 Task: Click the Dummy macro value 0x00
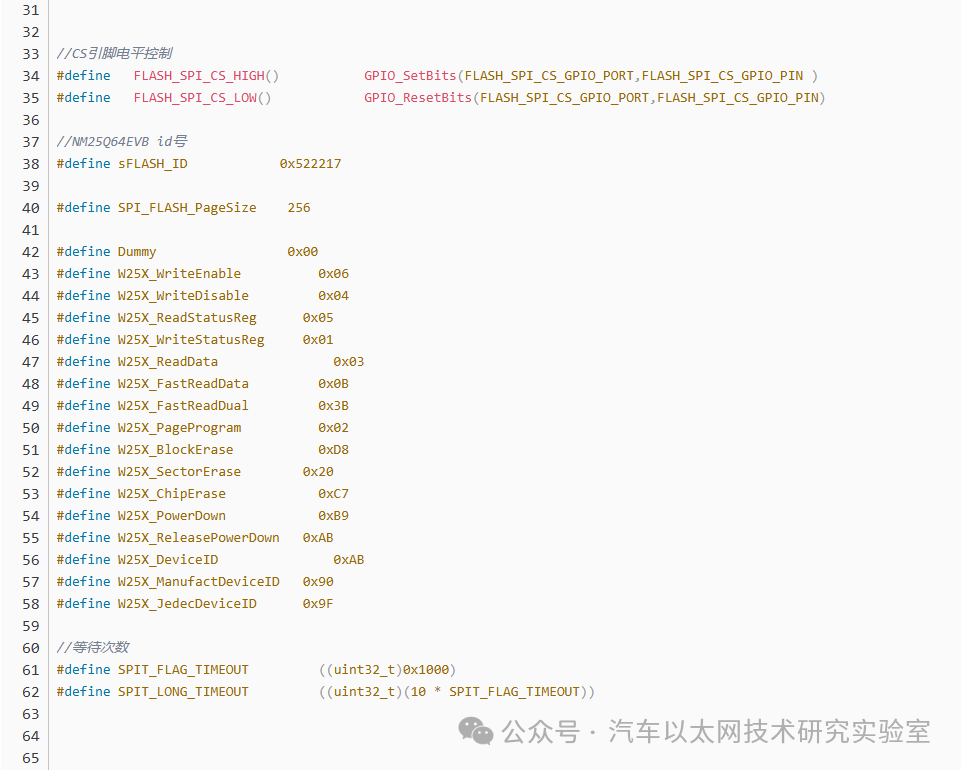pos(303,252)
